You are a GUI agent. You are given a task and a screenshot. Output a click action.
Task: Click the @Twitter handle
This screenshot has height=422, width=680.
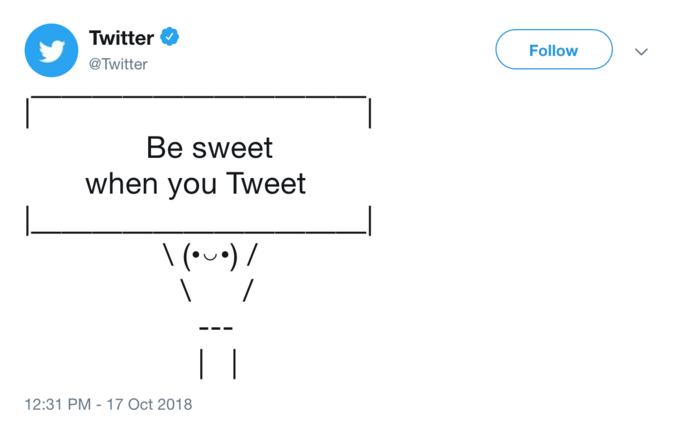(118, 64)
